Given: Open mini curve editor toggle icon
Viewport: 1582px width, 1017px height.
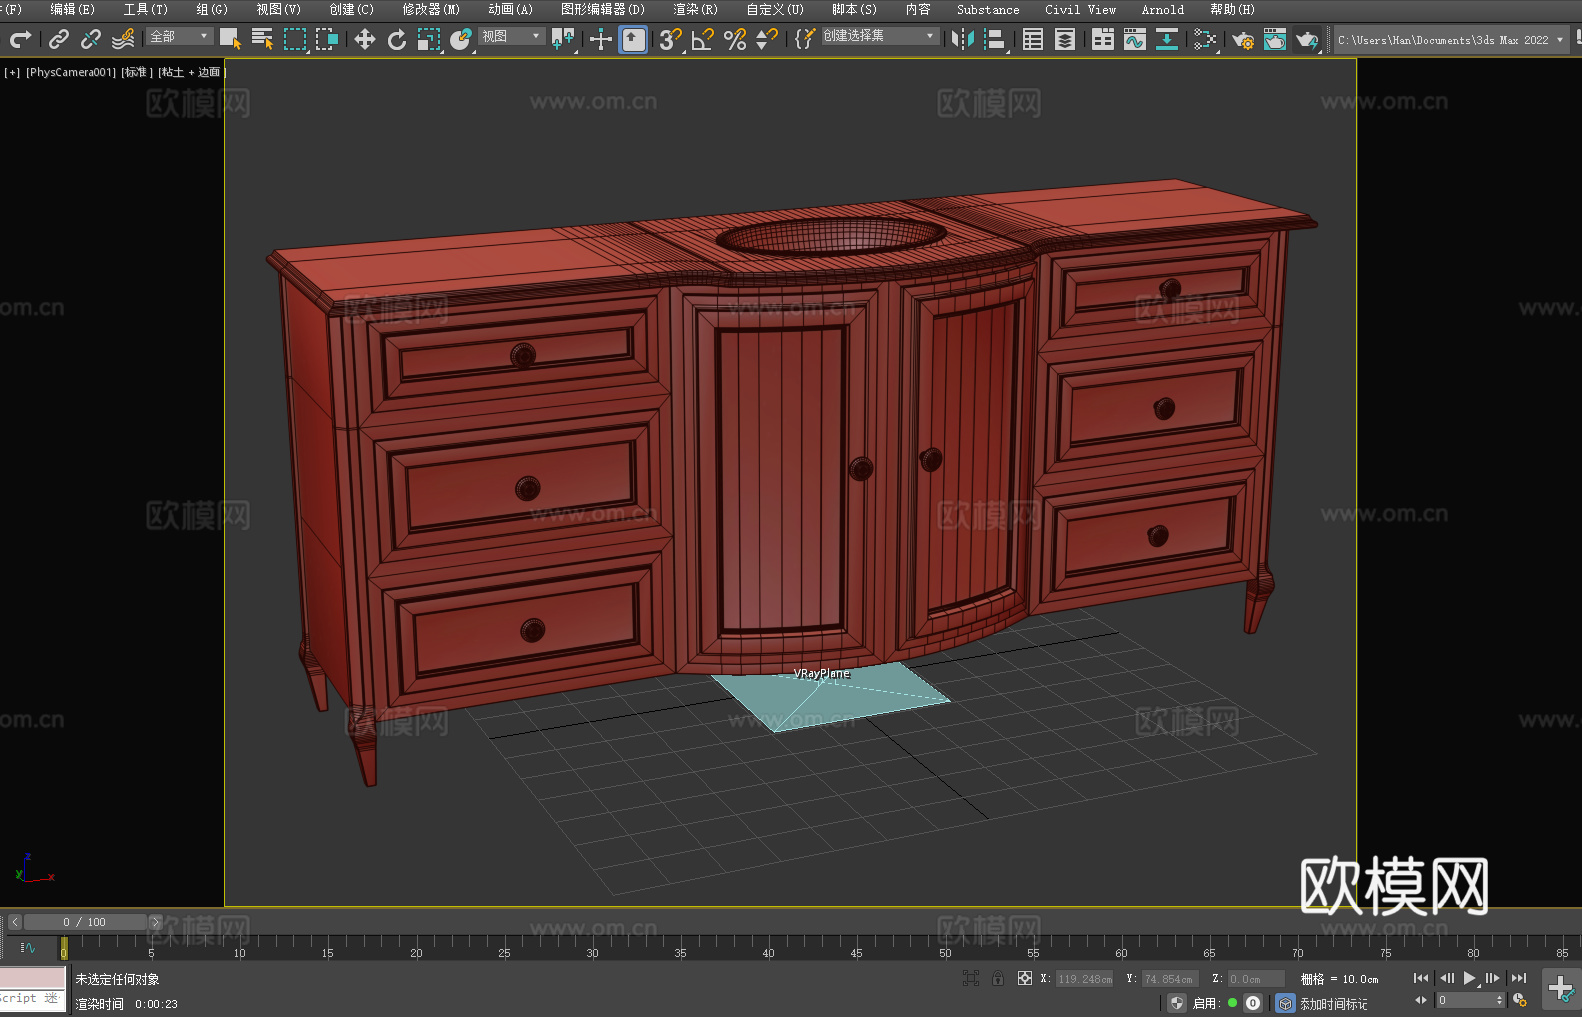Looking at the screenshot, I should [28, 947].
